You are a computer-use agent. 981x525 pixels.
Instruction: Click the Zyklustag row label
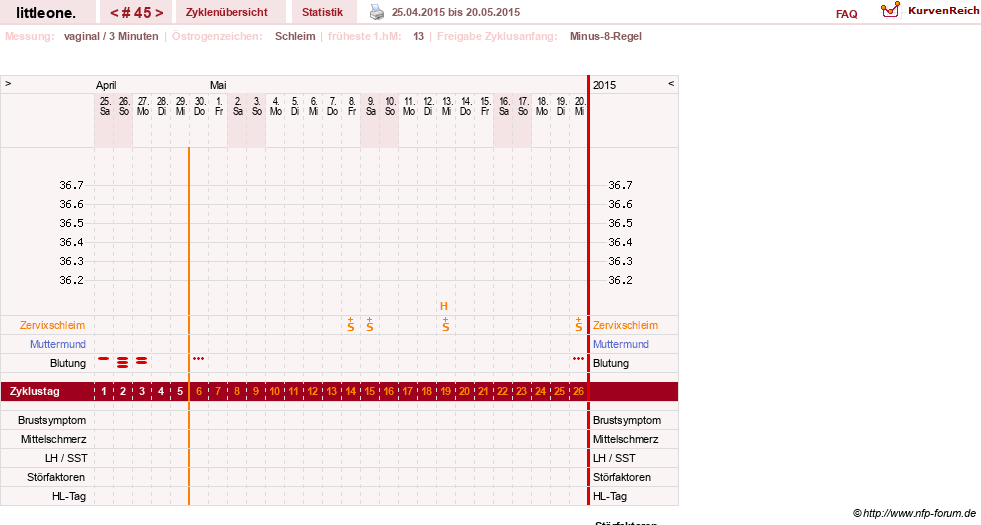35,392
